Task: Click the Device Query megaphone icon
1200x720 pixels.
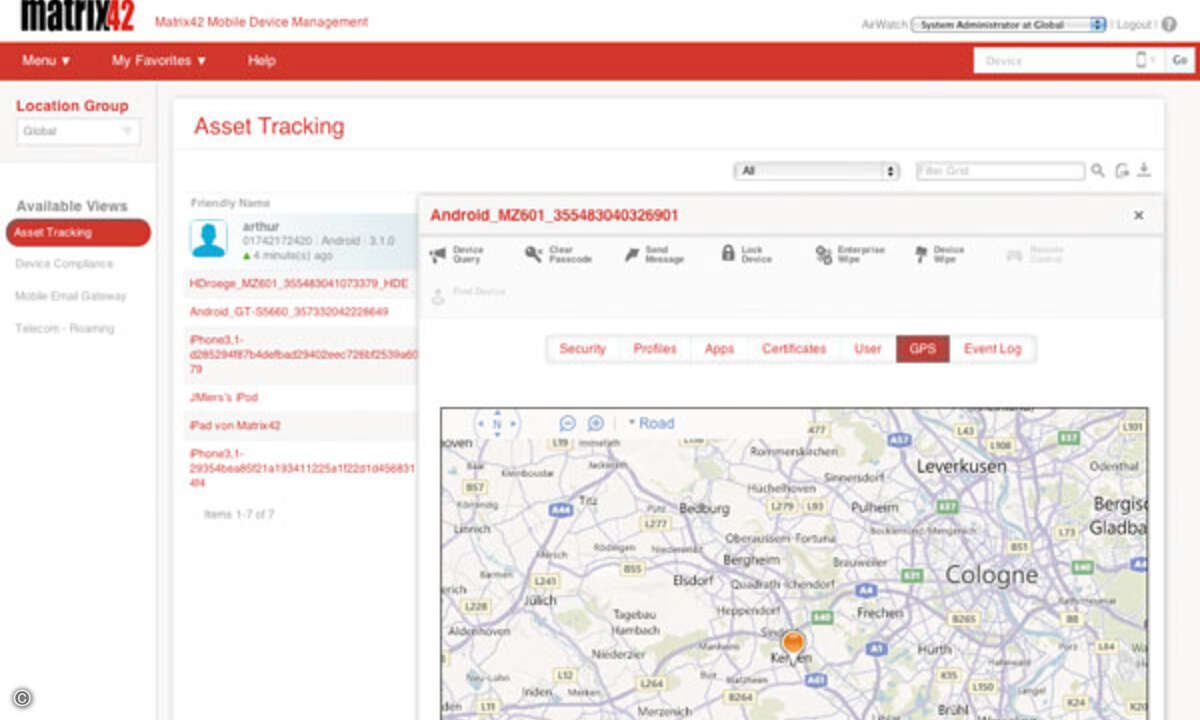Action: 438,255
